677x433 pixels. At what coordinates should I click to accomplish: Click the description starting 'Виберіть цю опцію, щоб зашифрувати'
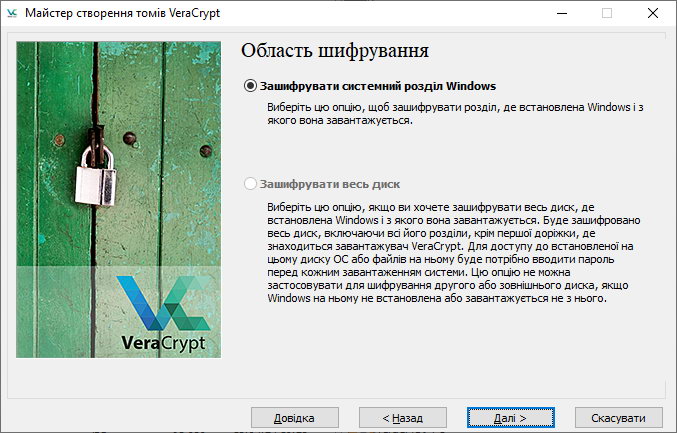pos(455,114)
